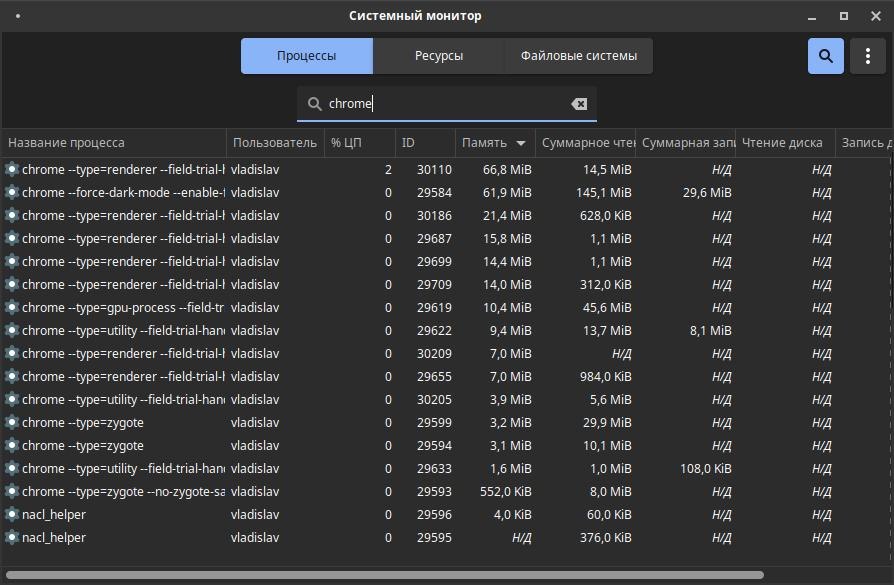Sort by Суммарная запись column header
Viewport: 894px width, 585px height.
pos(685,143)
